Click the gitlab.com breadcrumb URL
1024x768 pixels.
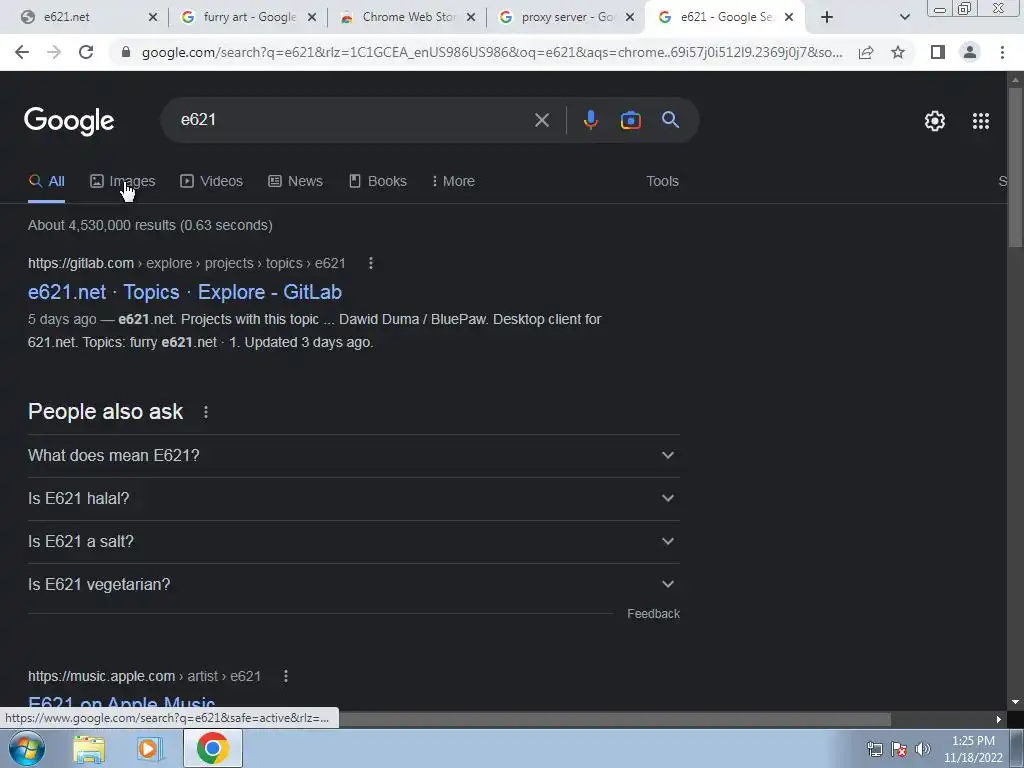[186, 263]
